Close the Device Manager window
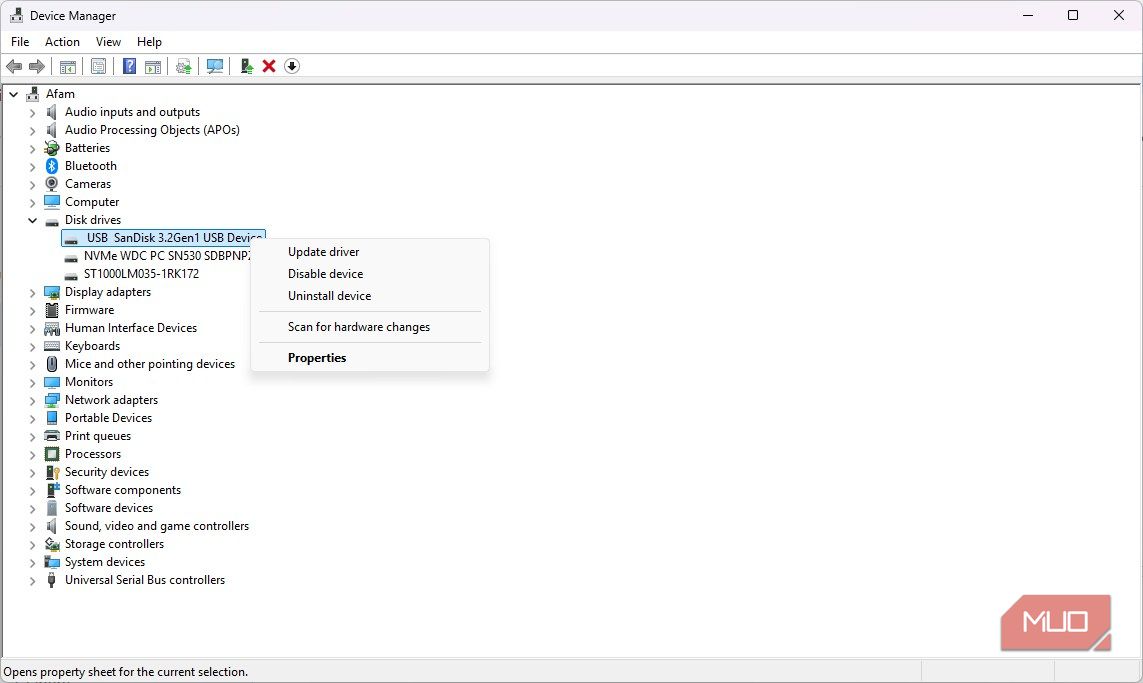This screenshot has height=683, width=1143. click(1119, 15)
